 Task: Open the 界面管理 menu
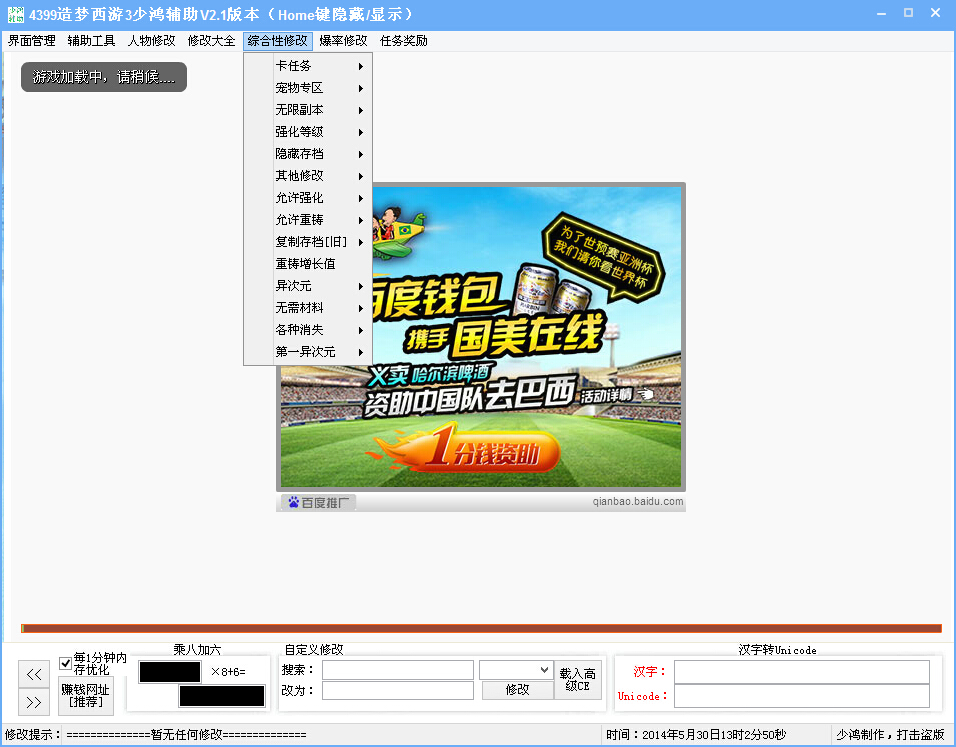coord(31,41)
